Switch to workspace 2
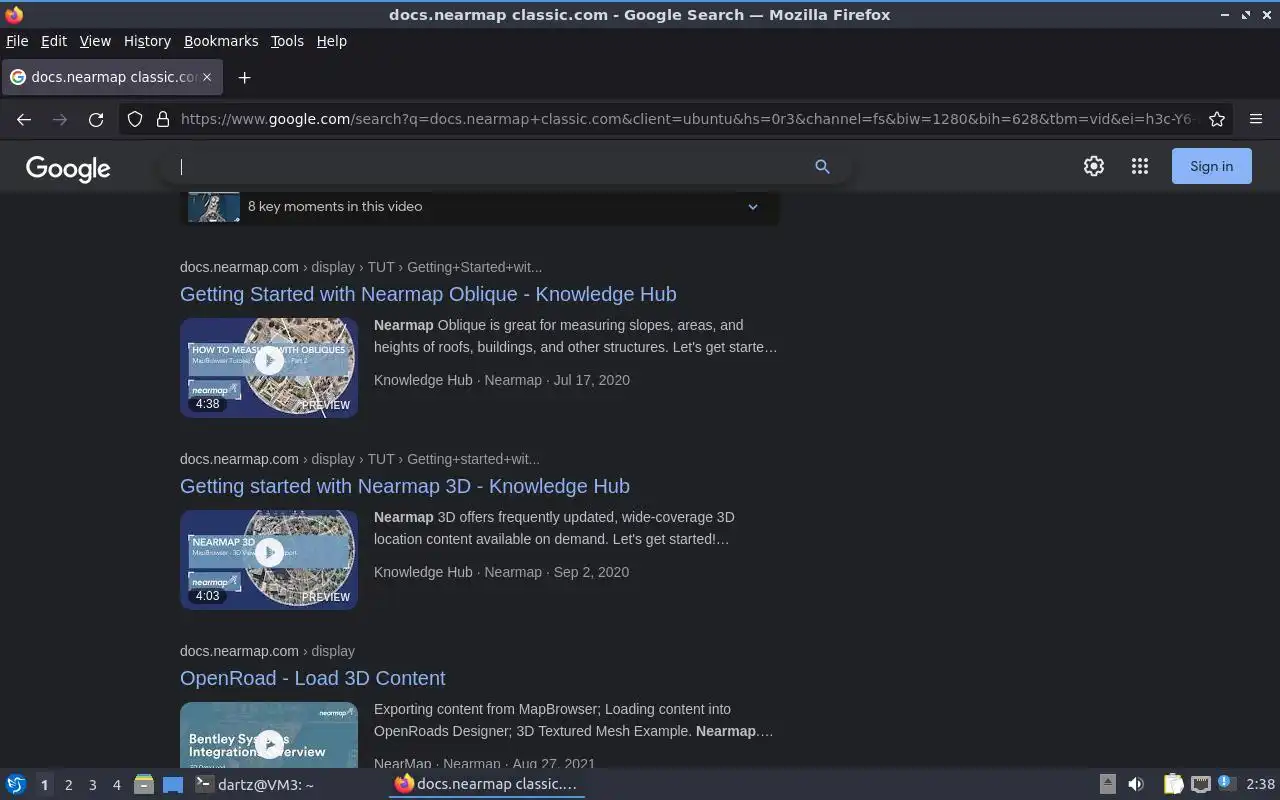1280x800 pixels. coord(68,785)
